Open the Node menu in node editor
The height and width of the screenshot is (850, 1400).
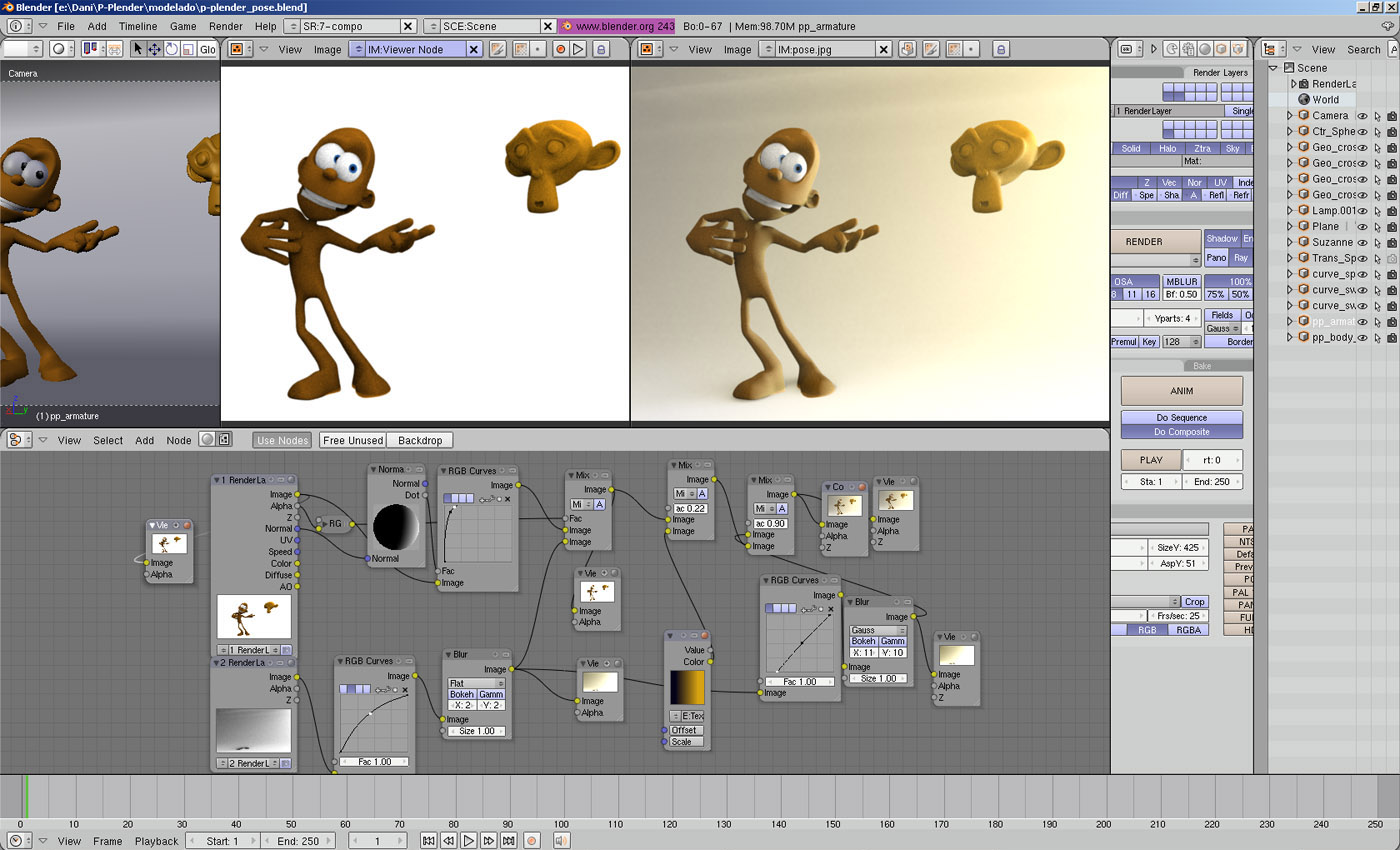[179, 440]
